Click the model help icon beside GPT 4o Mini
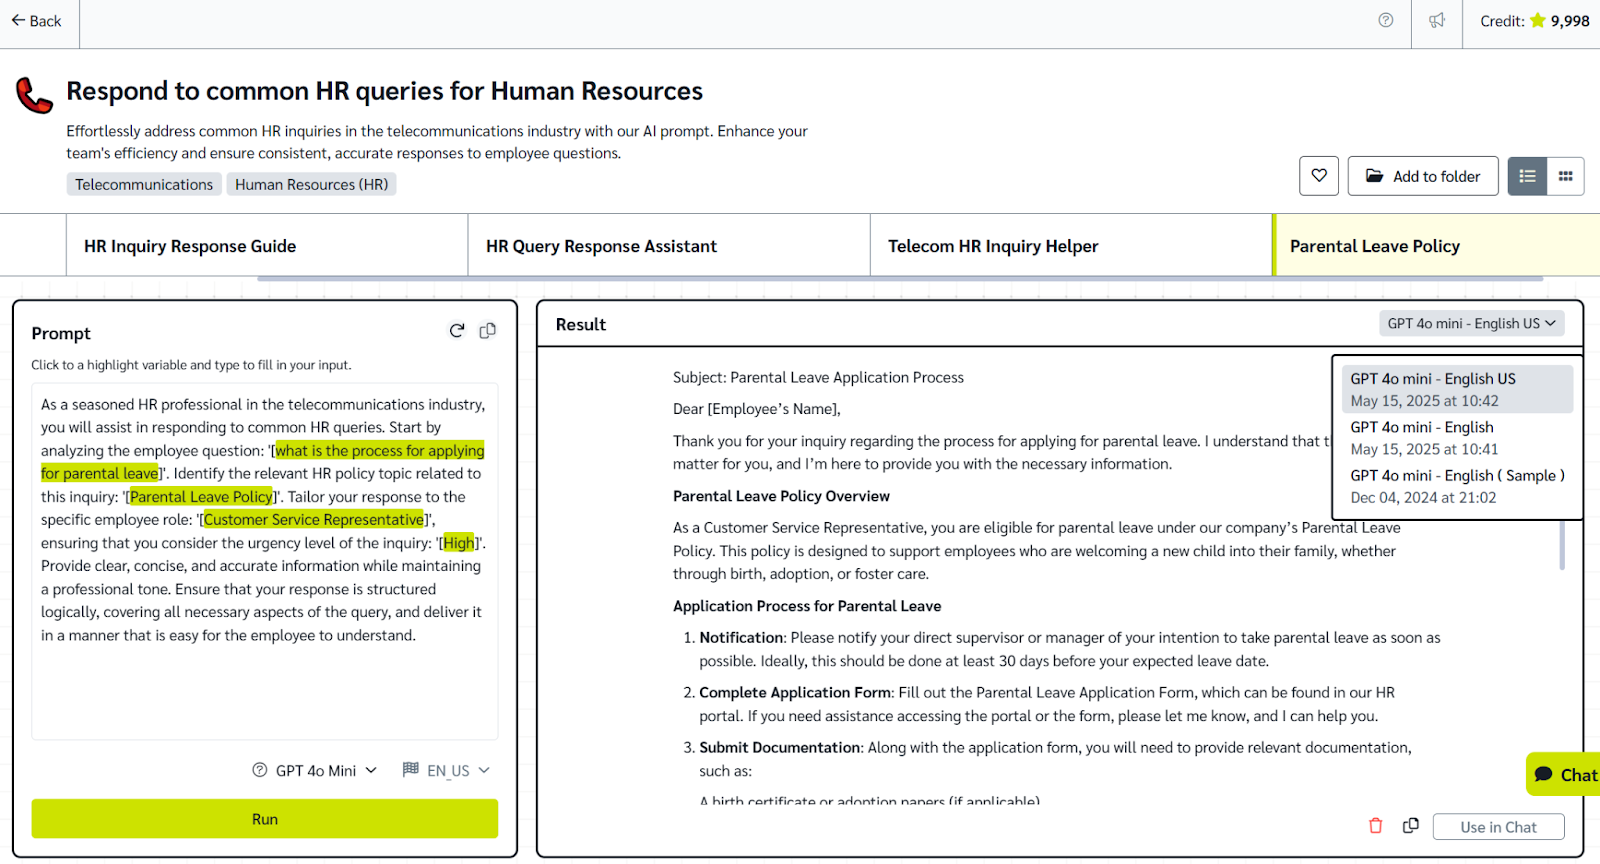The width and height of the screenshot is (1600, 864). click(x=260, y=770)
